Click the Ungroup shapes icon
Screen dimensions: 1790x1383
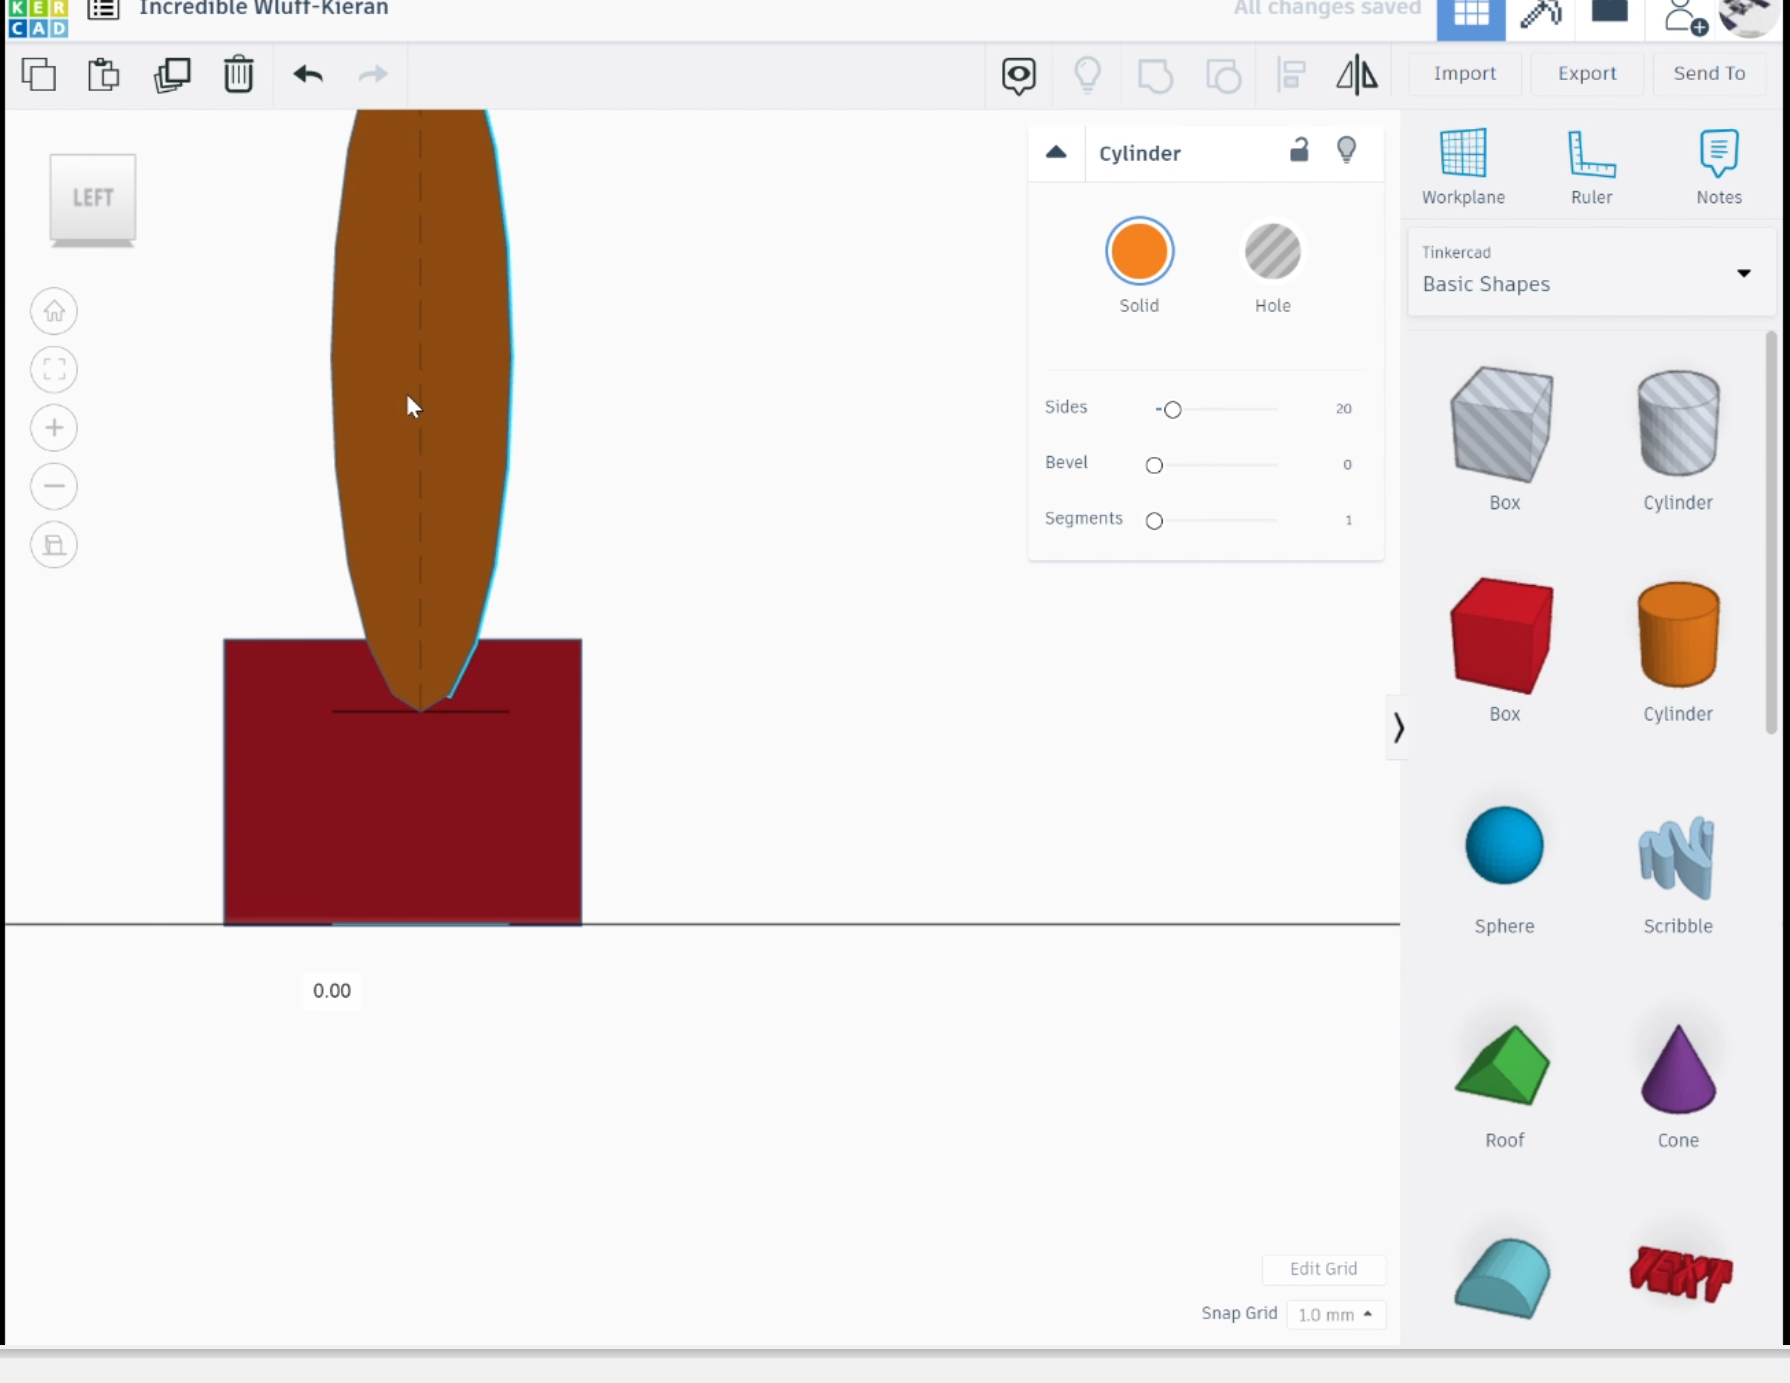point(1224,75)
